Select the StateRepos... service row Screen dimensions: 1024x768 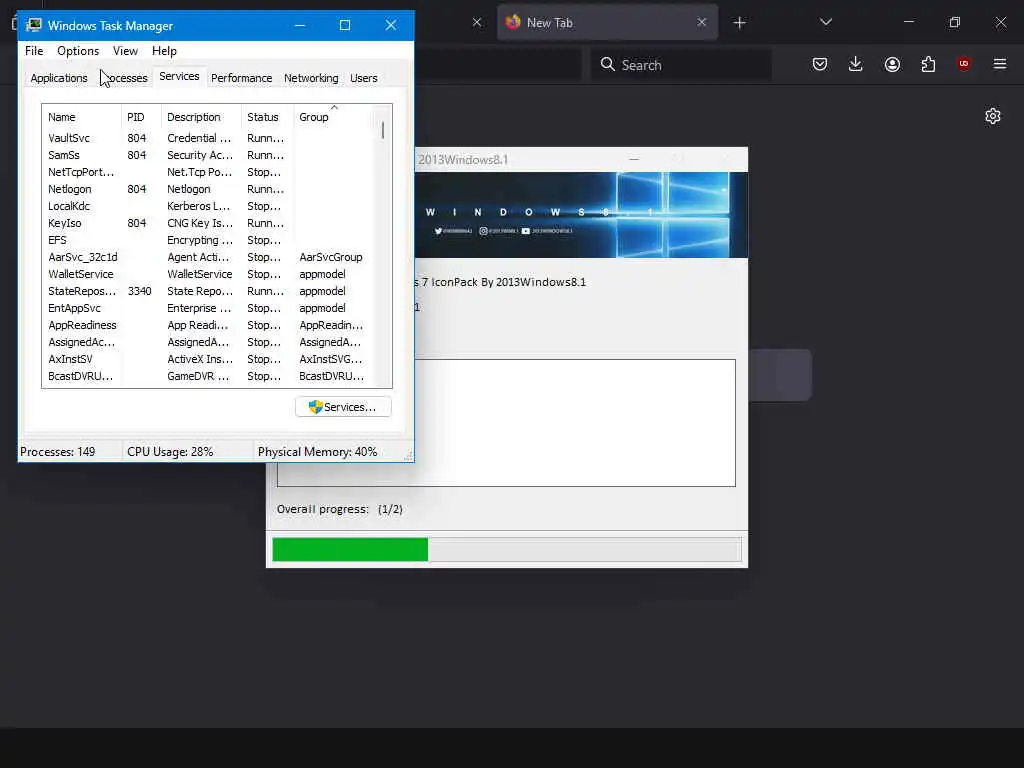208,291
